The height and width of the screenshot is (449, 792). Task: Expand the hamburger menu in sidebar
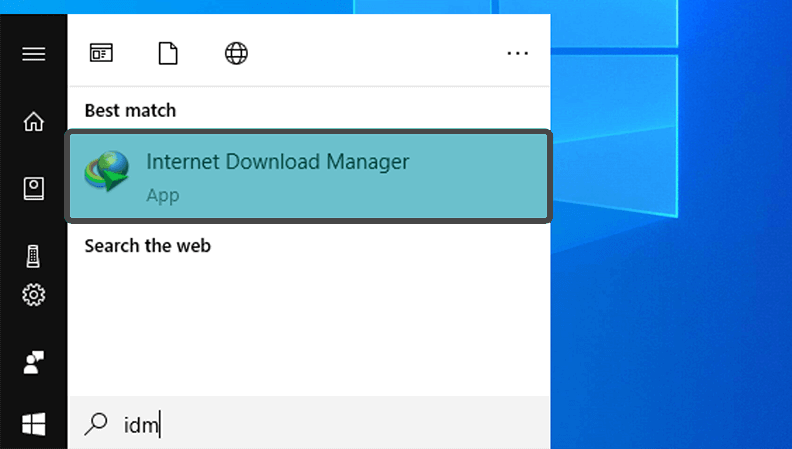tap(33, 54)
